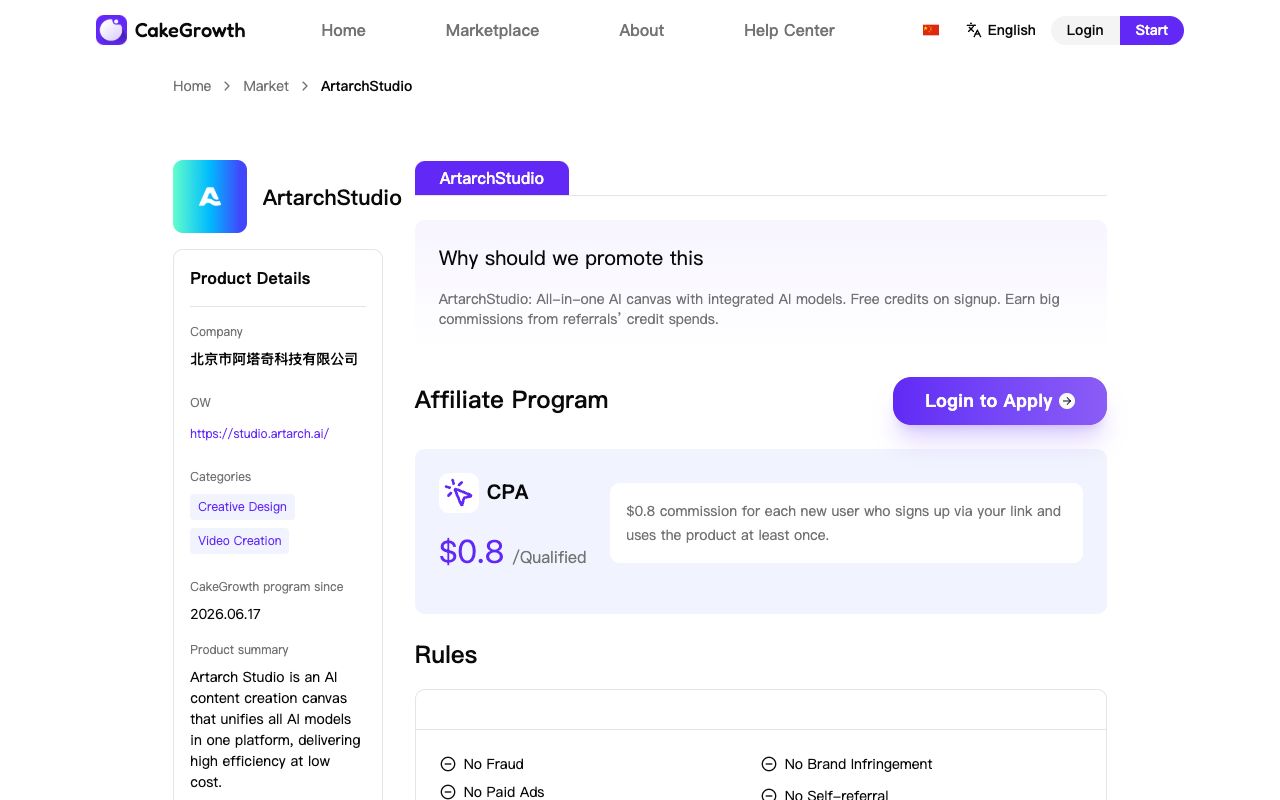
Task: Click the Login button
Action: (x=1085, y=30)
